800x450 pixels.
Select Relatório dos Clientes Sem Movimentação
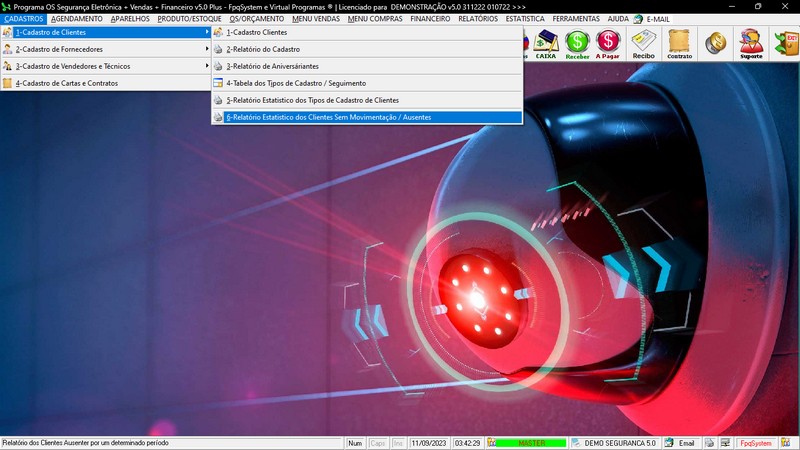click(x=328, y=117)
